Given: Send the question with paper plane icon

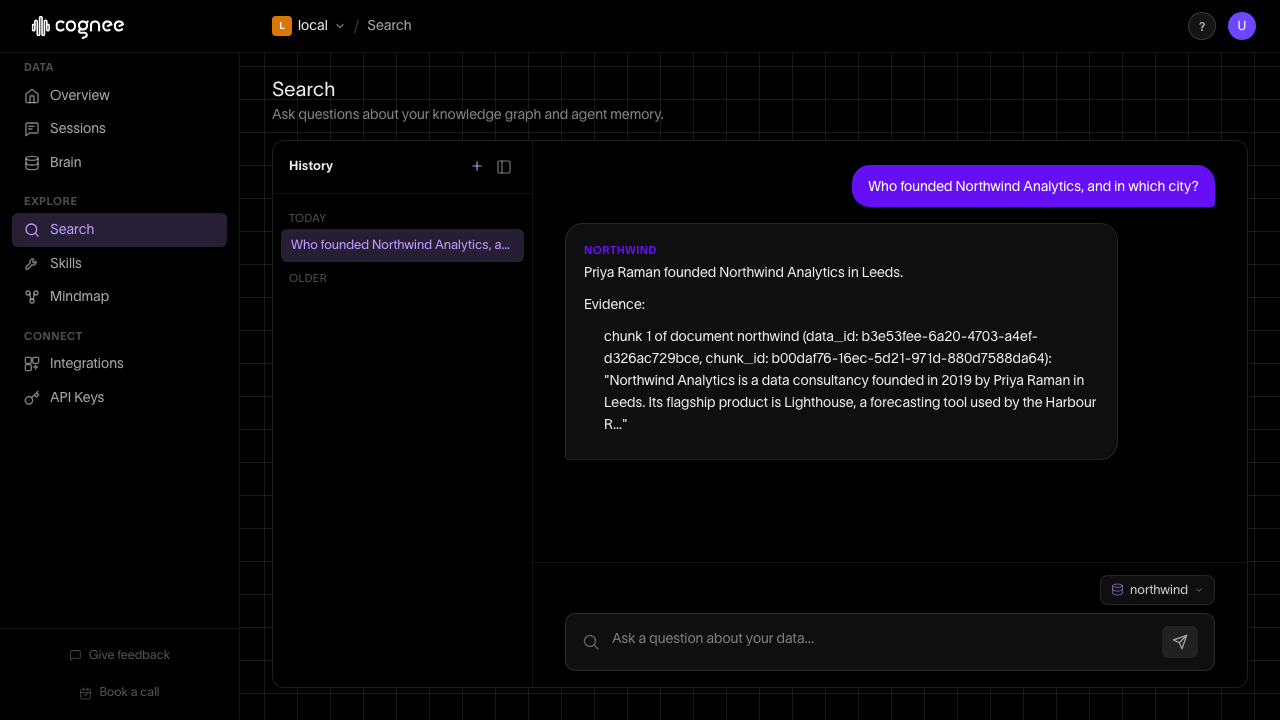Looking at the screenshot, I should point(1180,642).
